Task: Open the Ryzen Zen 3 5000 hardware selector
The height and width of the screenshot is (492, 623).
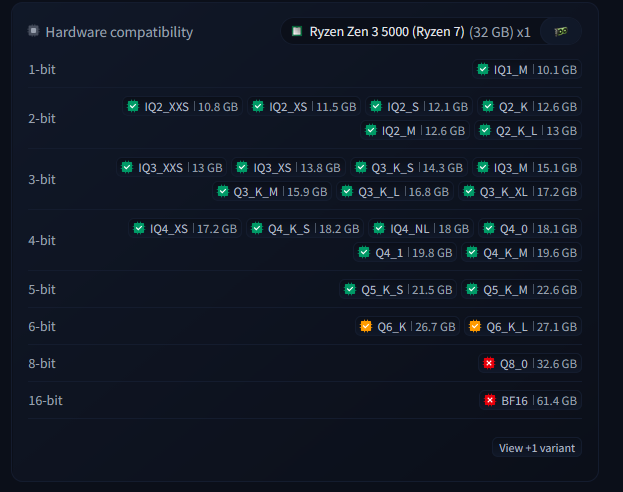Action: coord(411,31)
